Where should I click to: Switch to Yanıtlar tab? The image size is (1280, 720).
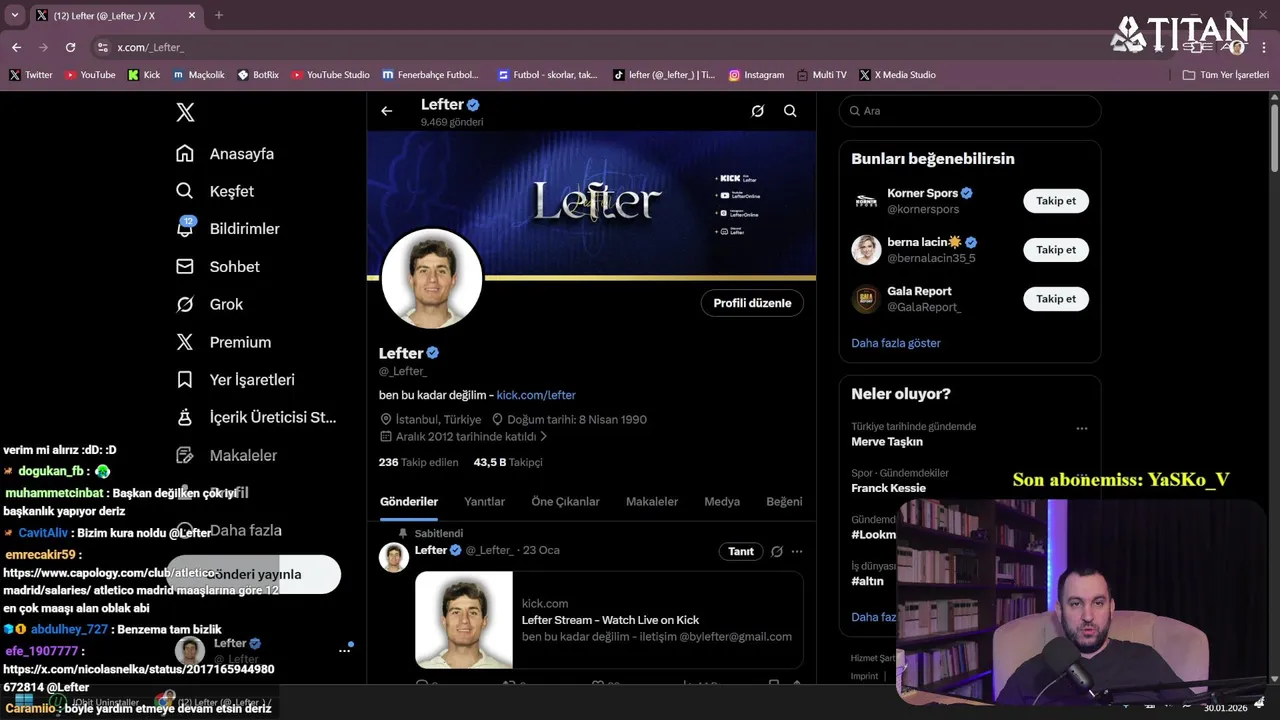tap(484, 502)
